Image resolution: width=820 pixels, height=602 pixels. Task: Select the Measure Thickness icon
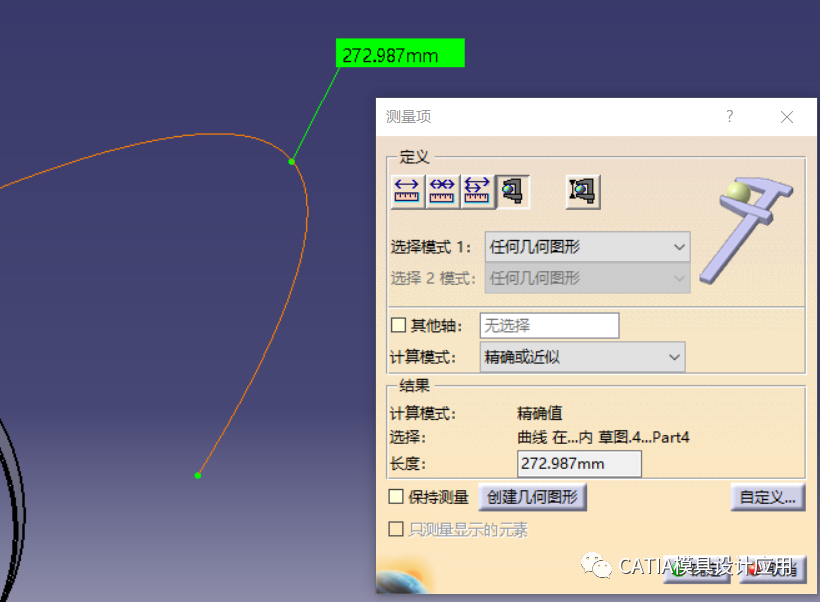point(582,190)
